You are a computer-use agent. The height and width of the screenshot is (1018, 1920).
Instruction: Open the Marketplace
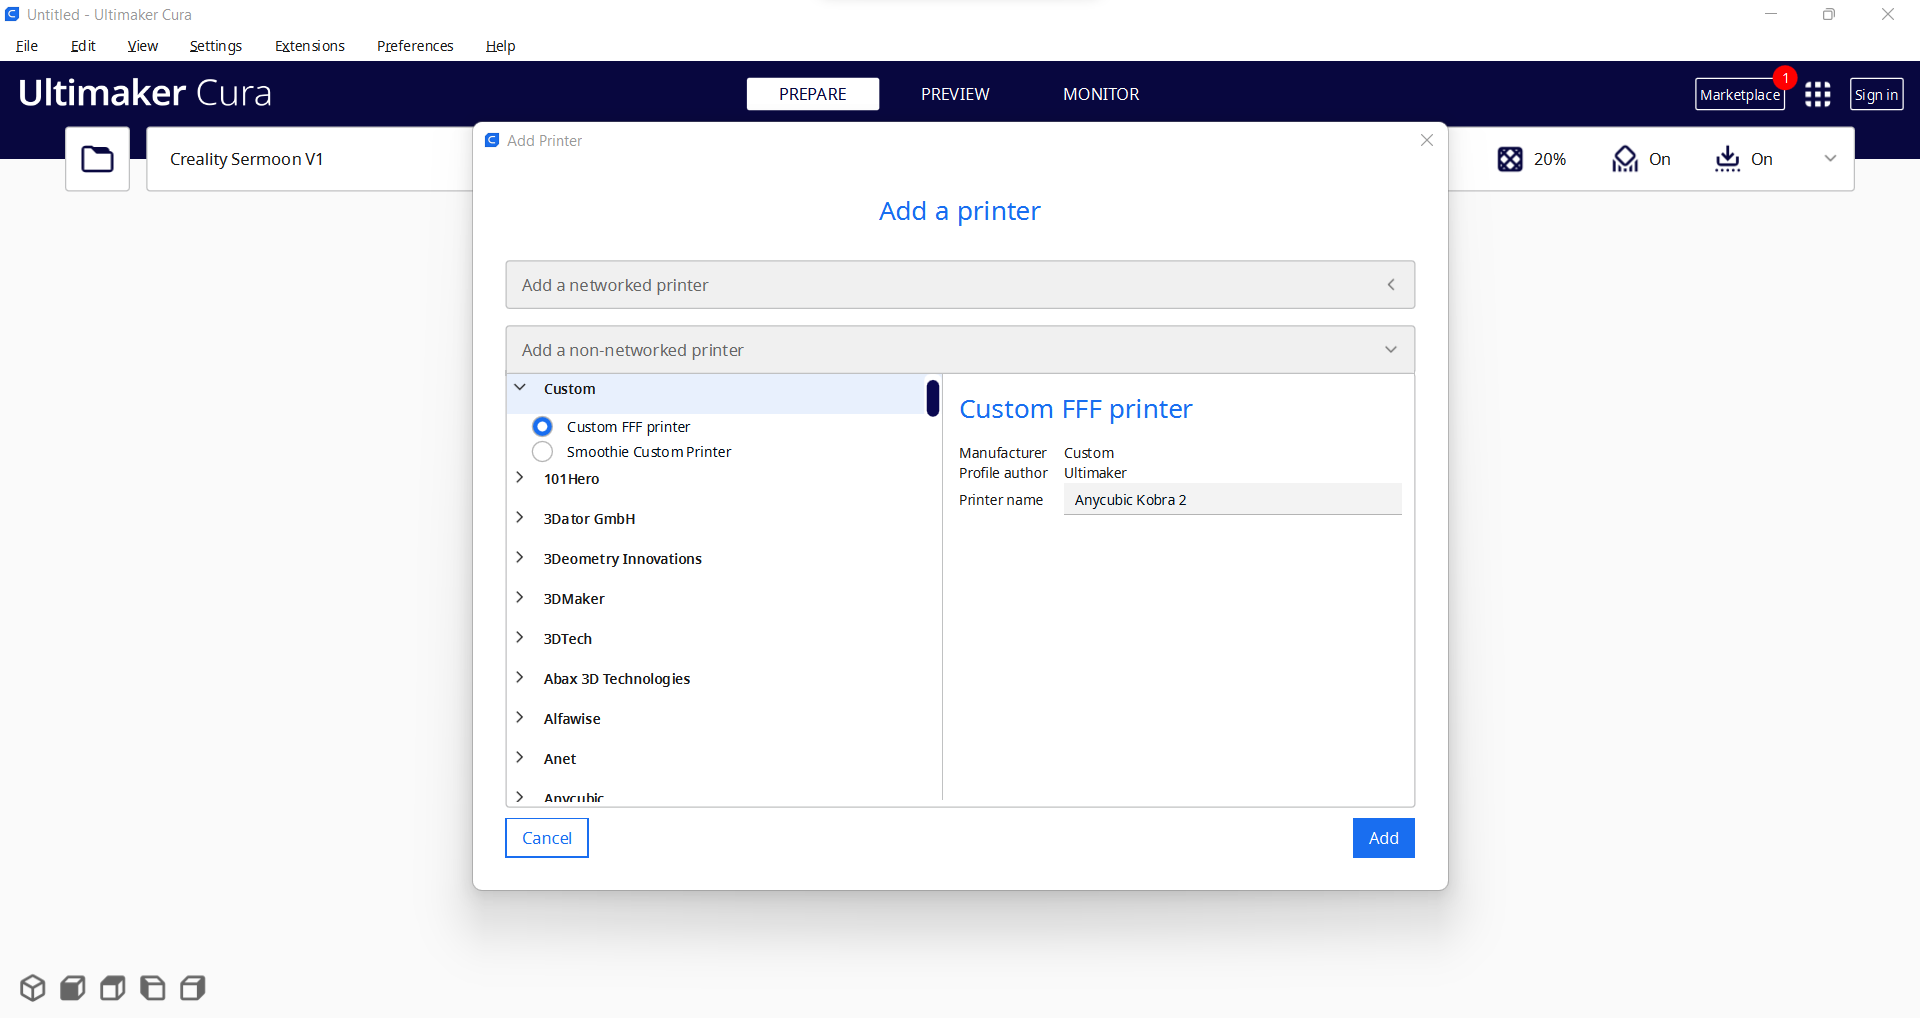(x=1740, y=94)
